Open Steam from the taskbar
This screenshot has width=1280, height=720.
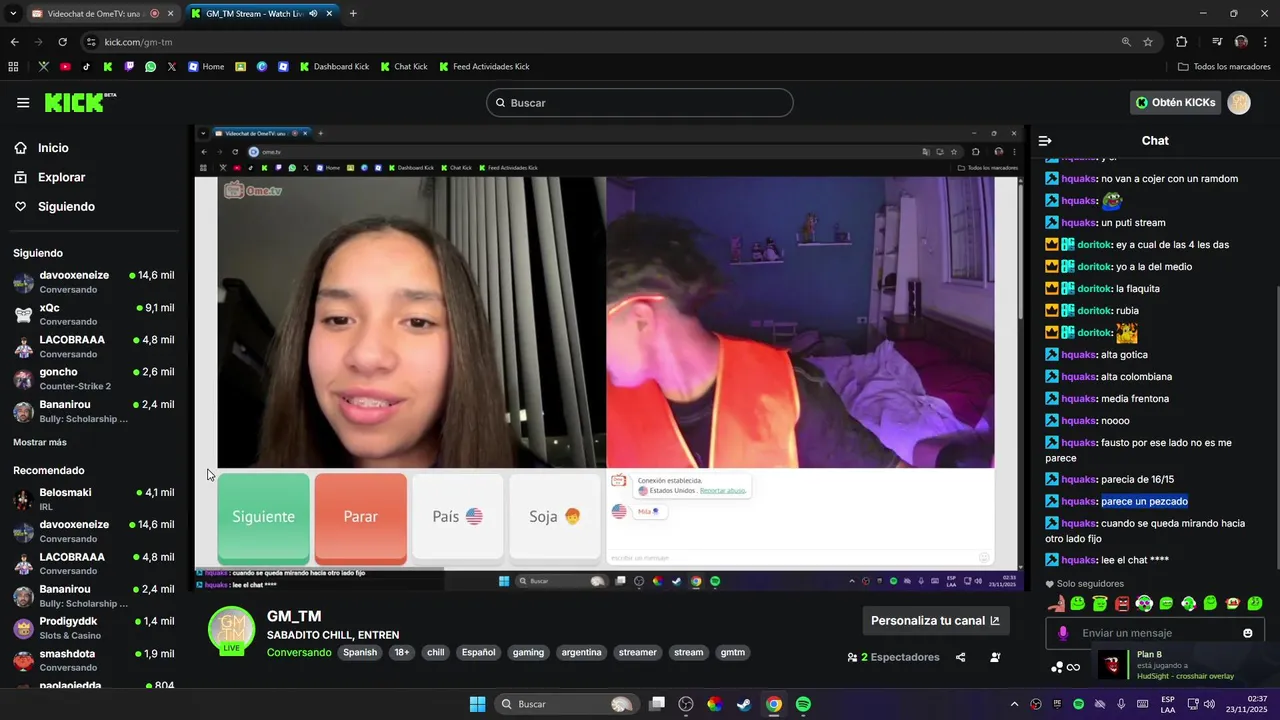coord(744,704)
